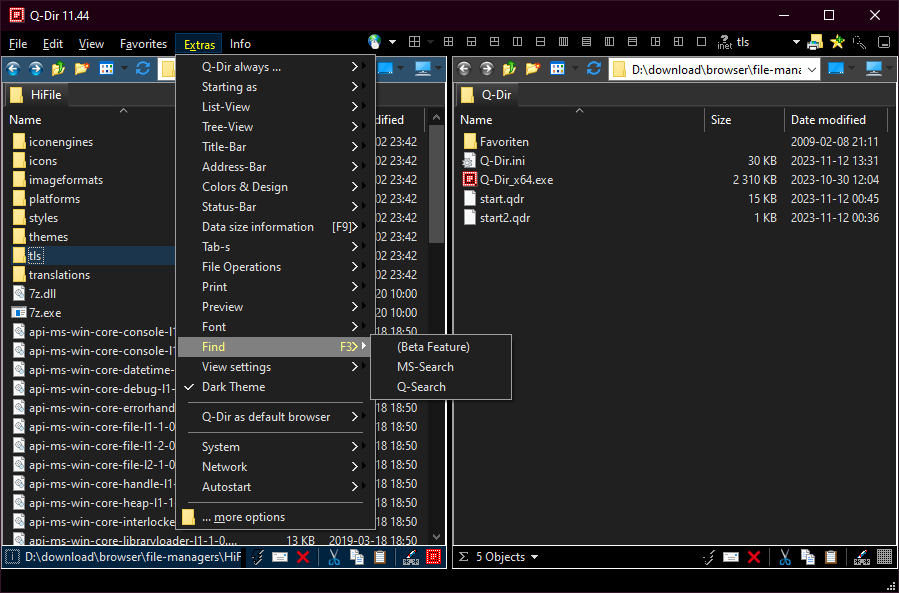Click the new folder icon in left pane
The height and width of the screenshot is (593, 899).
(x=82, y=69)
